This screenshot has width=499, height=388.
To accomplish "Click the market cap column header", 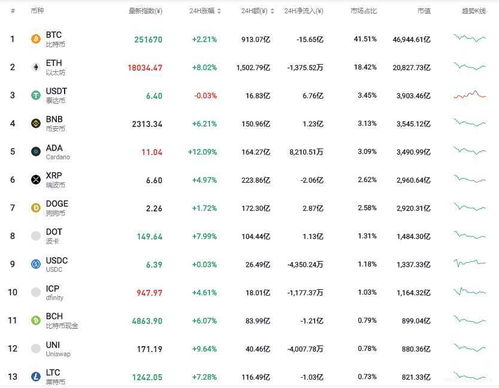I will 424,11.
